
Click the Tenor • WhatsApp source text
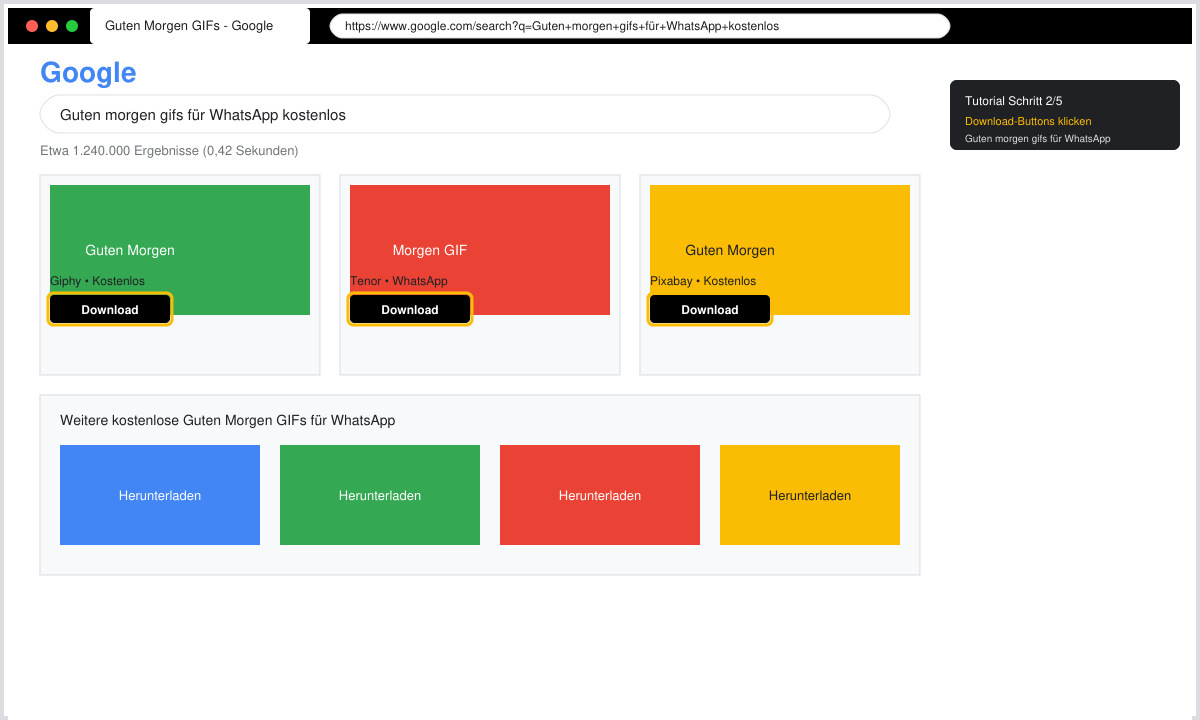click(x=399, y=281)
